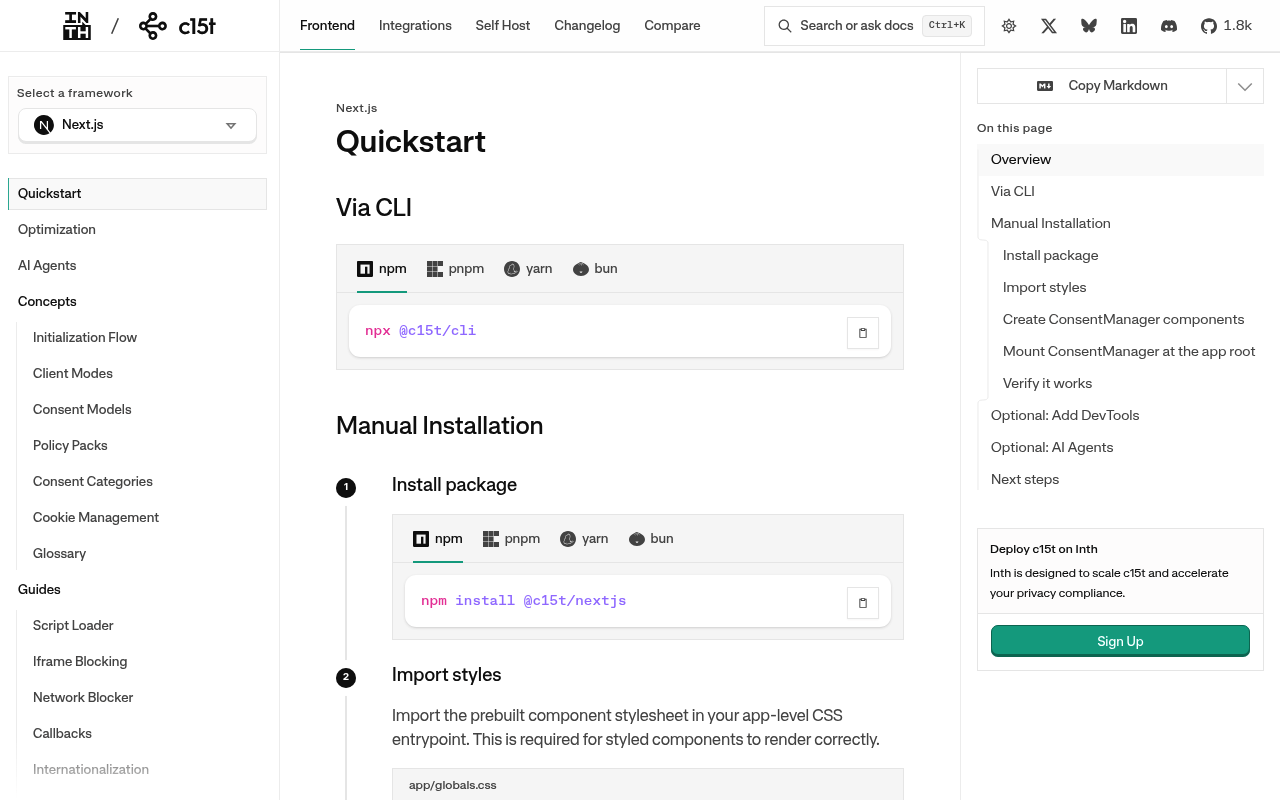Select the yarn tab under Install package
This screenshot has width=1280, height=800.
(x=584, y=539)
